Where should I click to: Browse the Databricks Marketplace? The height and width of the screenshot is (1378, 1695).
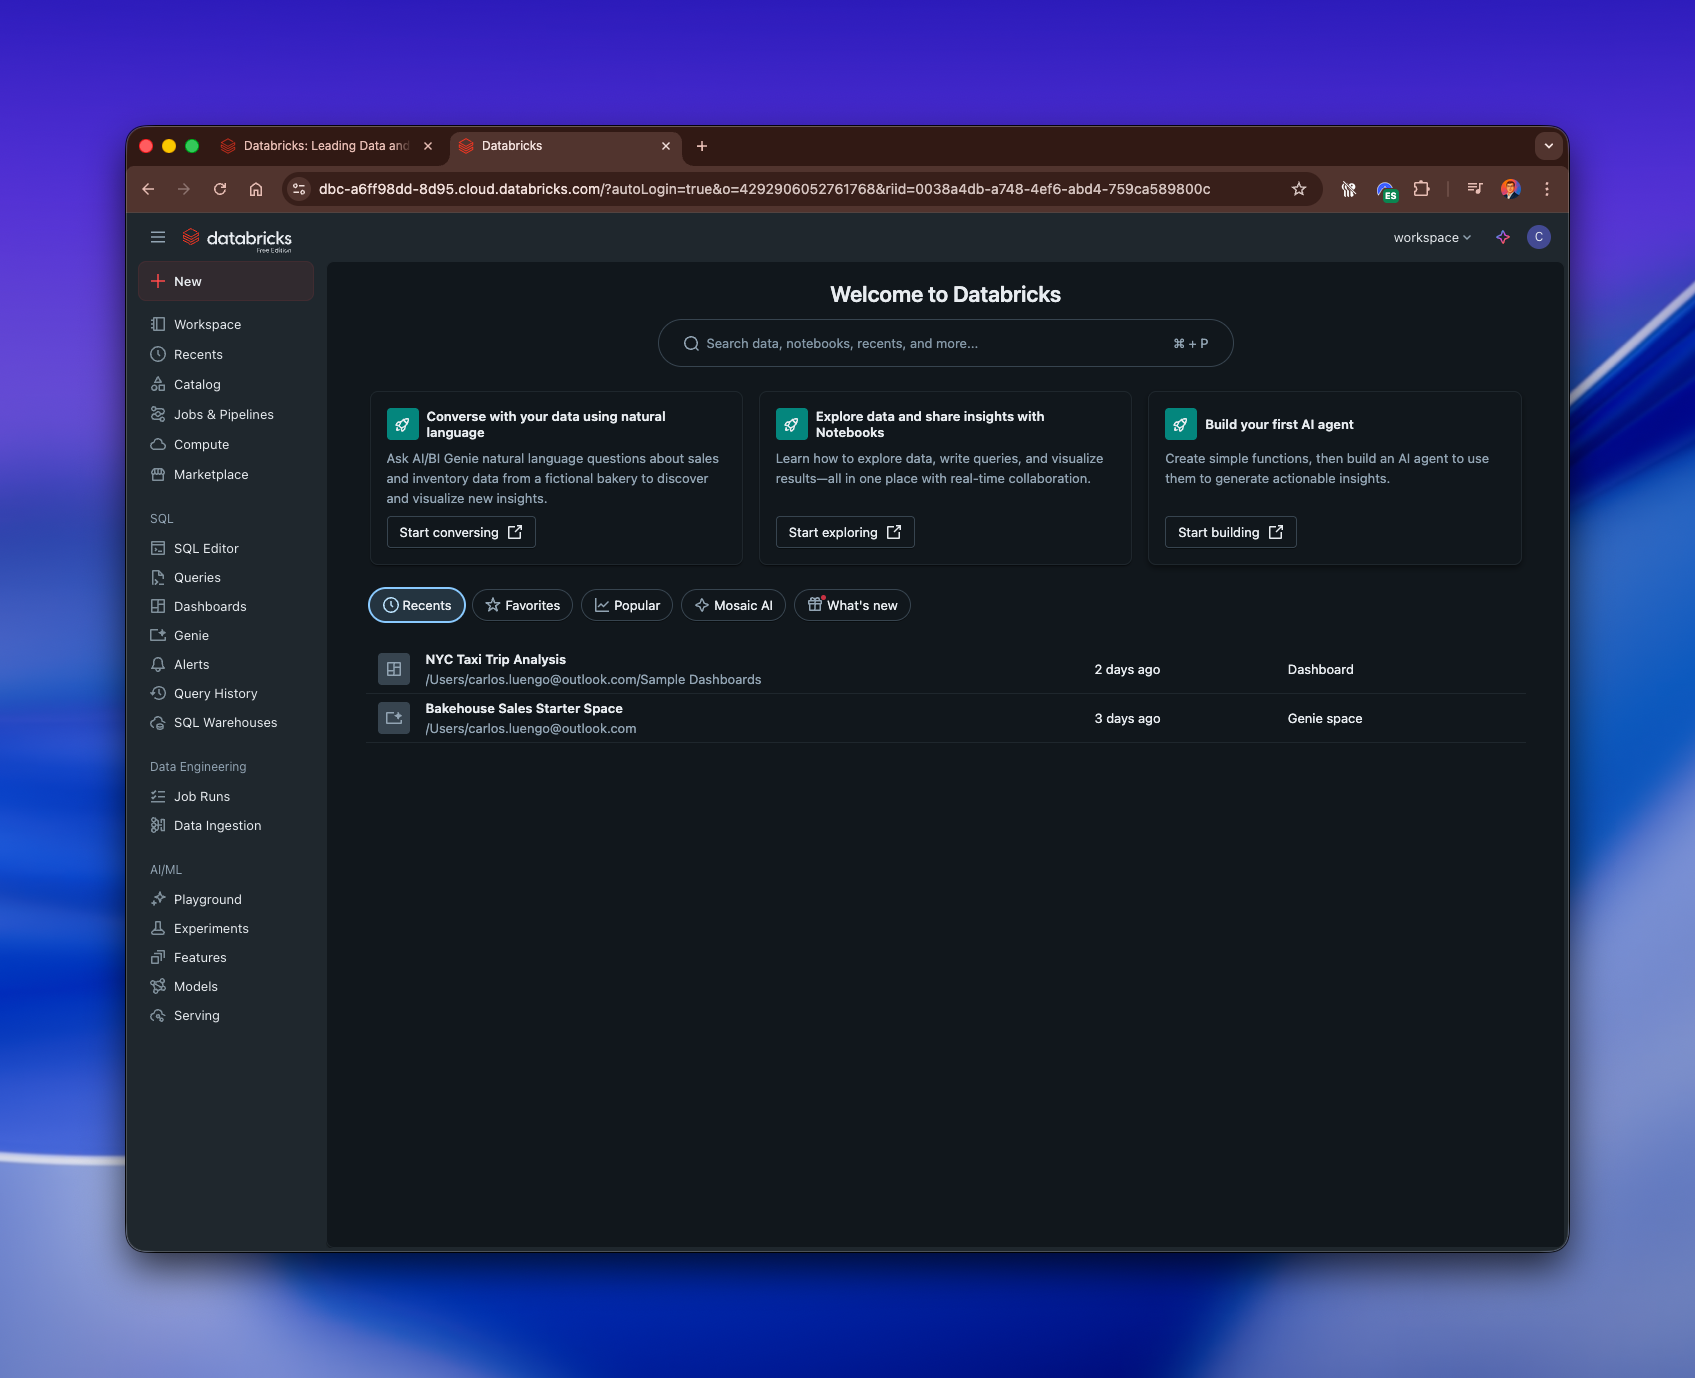click(210, 474)
